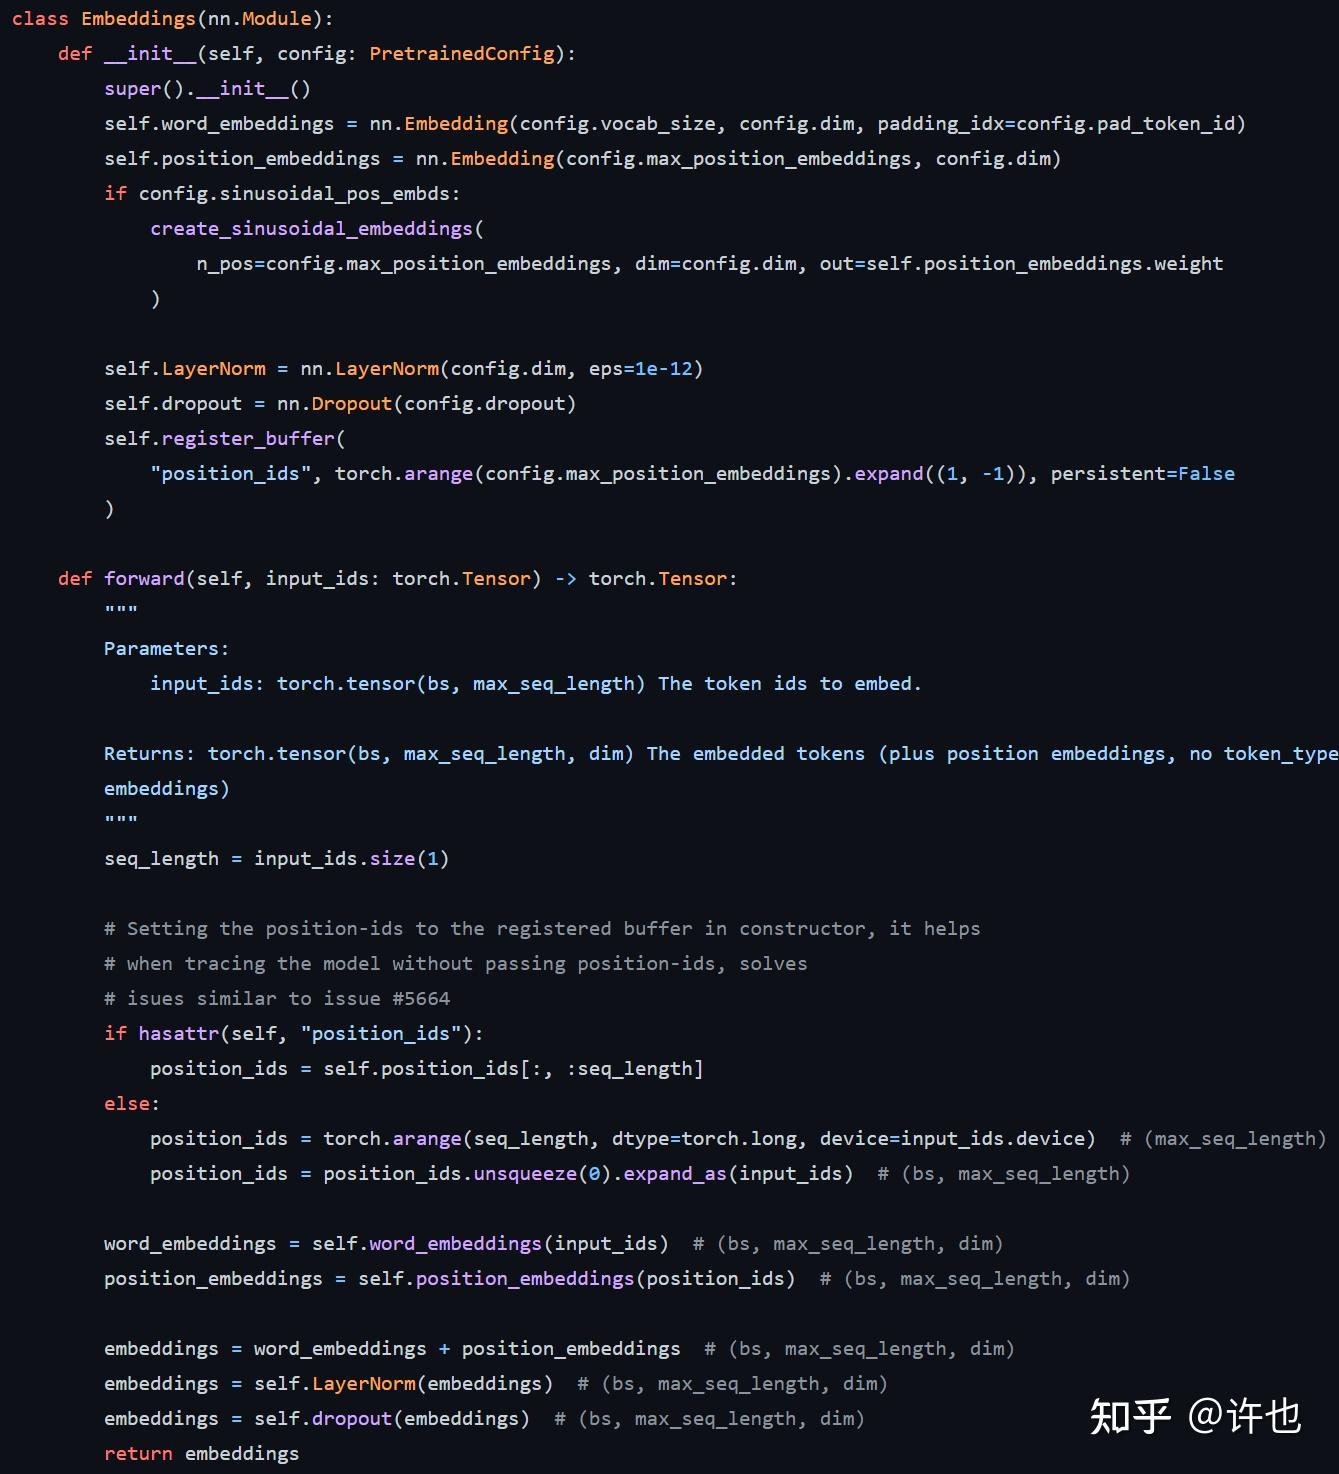
Task: Click the @许也 author watermark
Action: point(1248,1415)
